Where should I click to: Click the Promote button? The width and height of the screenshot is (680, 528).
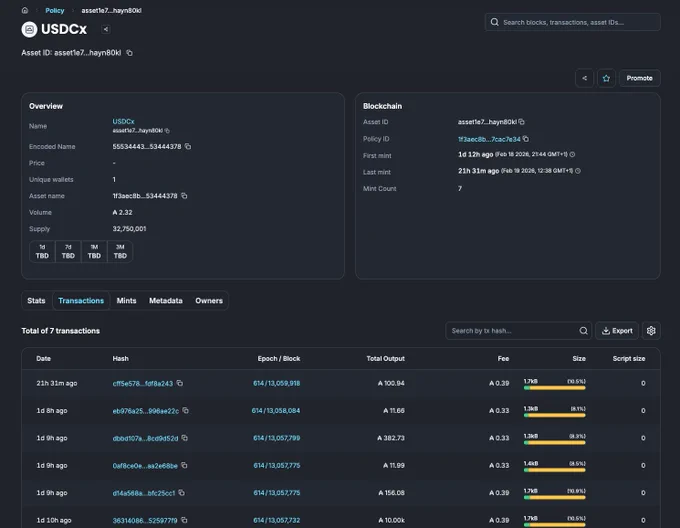pos(639,78)
